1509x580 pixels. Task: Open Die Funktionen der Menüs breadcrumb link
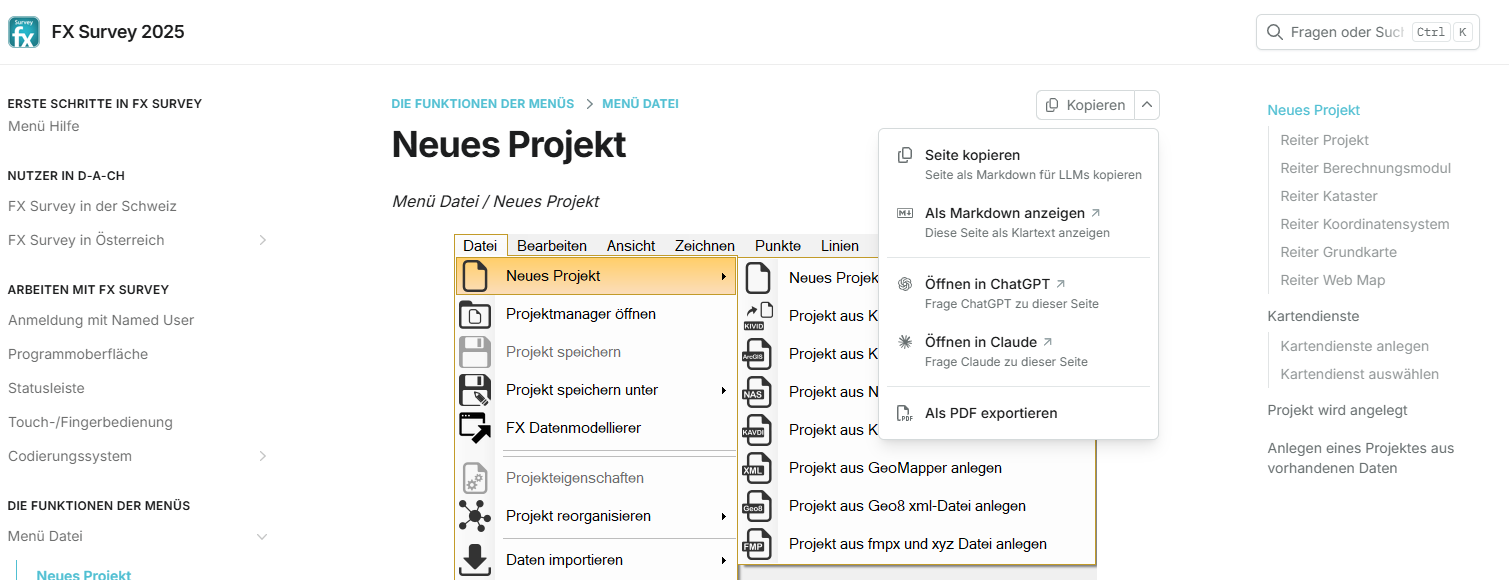click(483, 104)
